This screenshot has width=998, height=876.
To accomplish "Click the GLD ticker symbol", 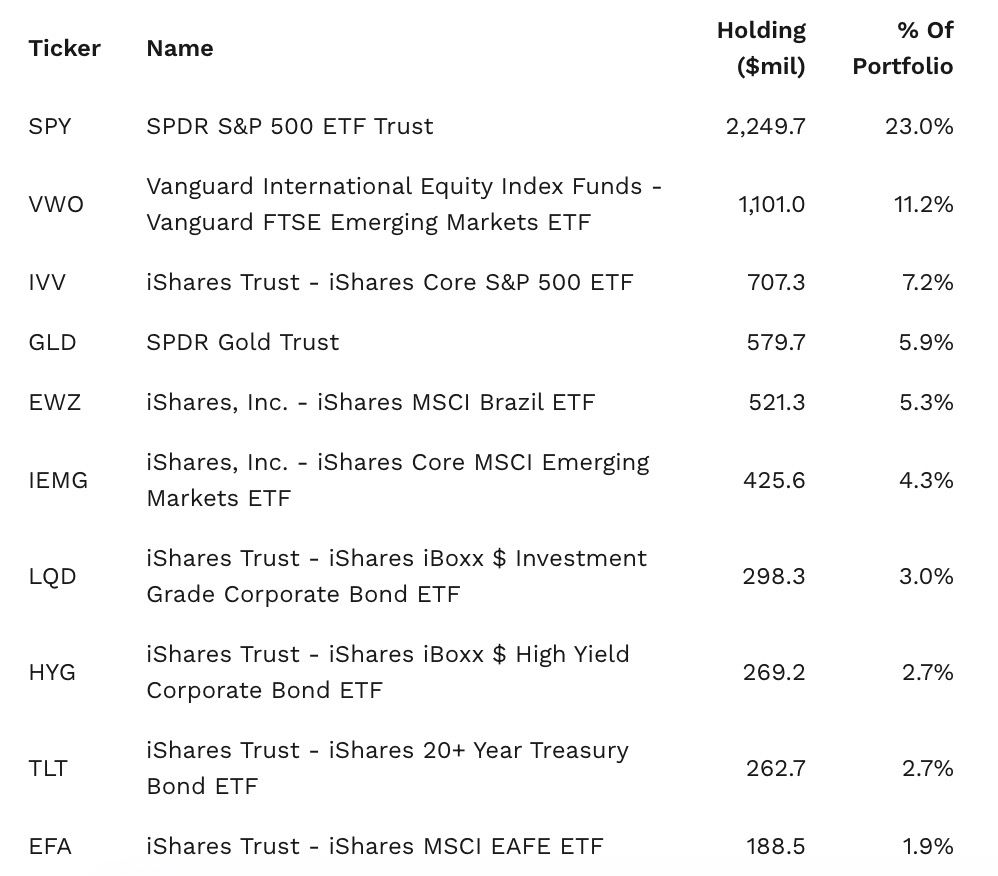I will click(x=52, y=342).
